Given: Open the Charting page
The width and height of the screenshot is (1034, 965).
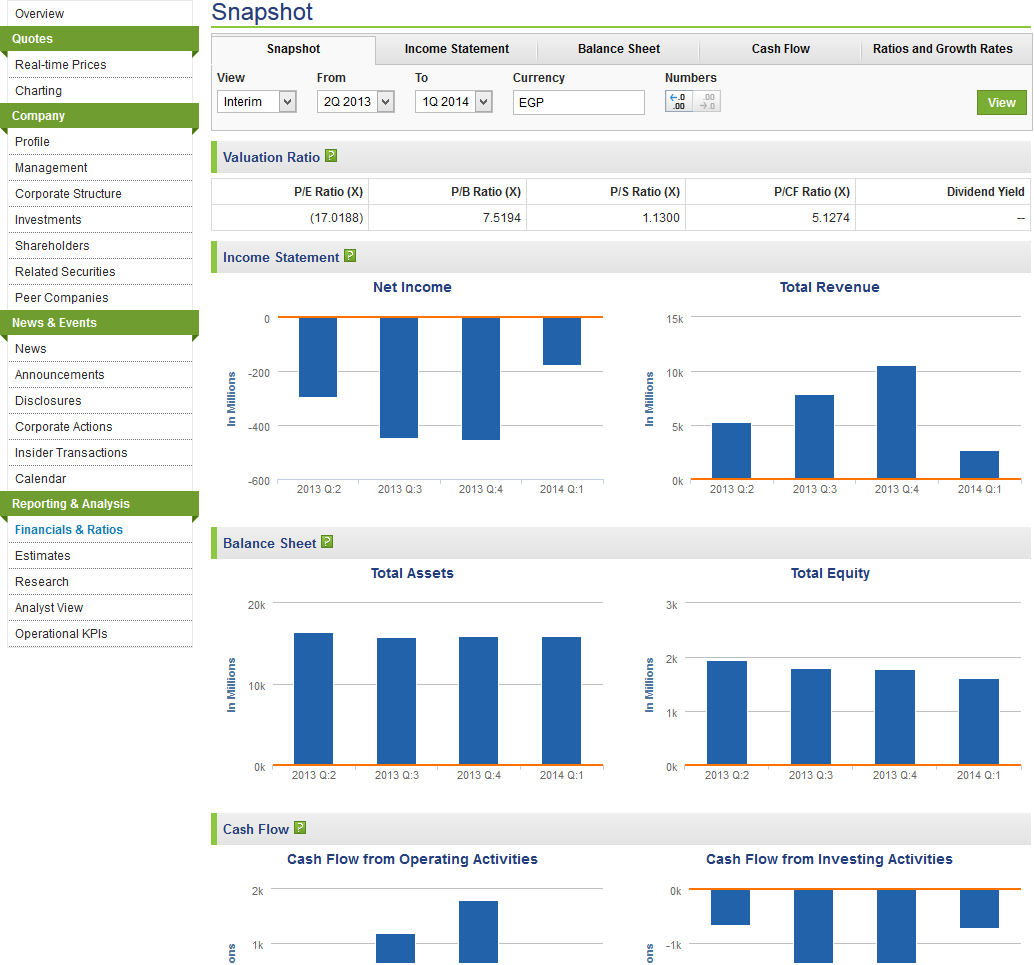Looking at the screenshot, I should (38, 90).
